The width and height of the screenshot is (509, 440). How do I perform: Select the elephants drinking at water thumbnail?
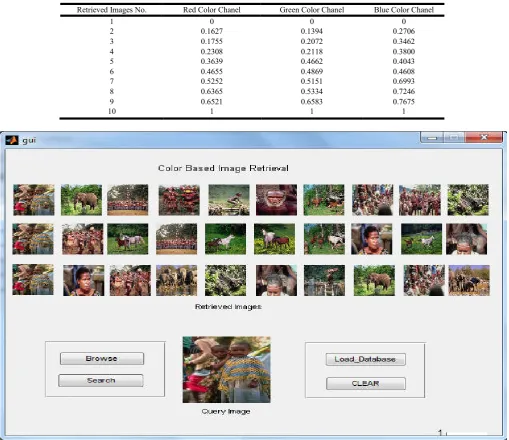176,280
